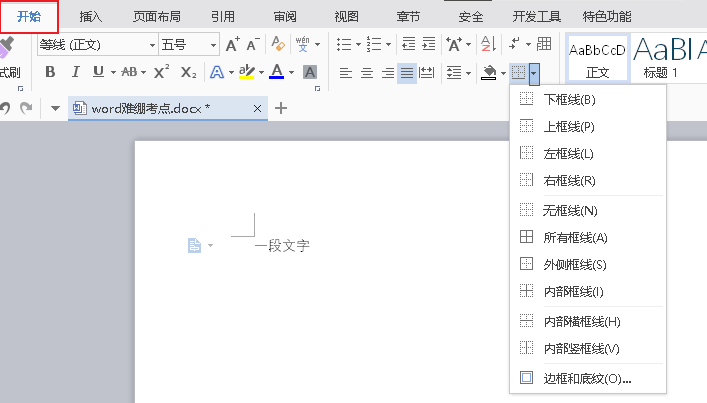Click the text highlight color marker
Viewport: 707px width, 403px height.
pos(245,72)
